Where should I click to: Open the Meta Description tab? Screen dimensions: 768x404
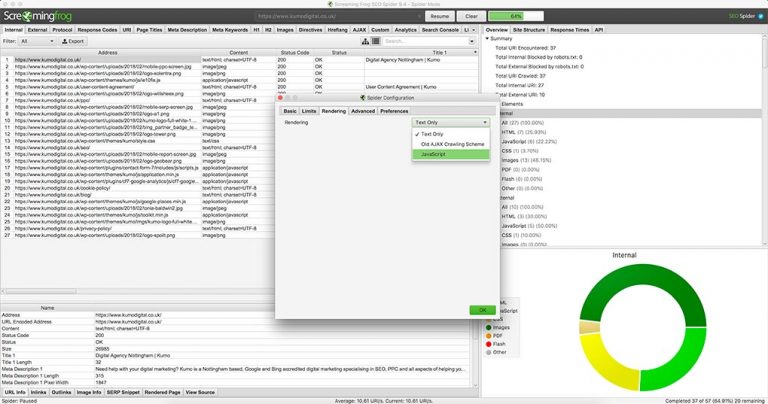(187, 30)
